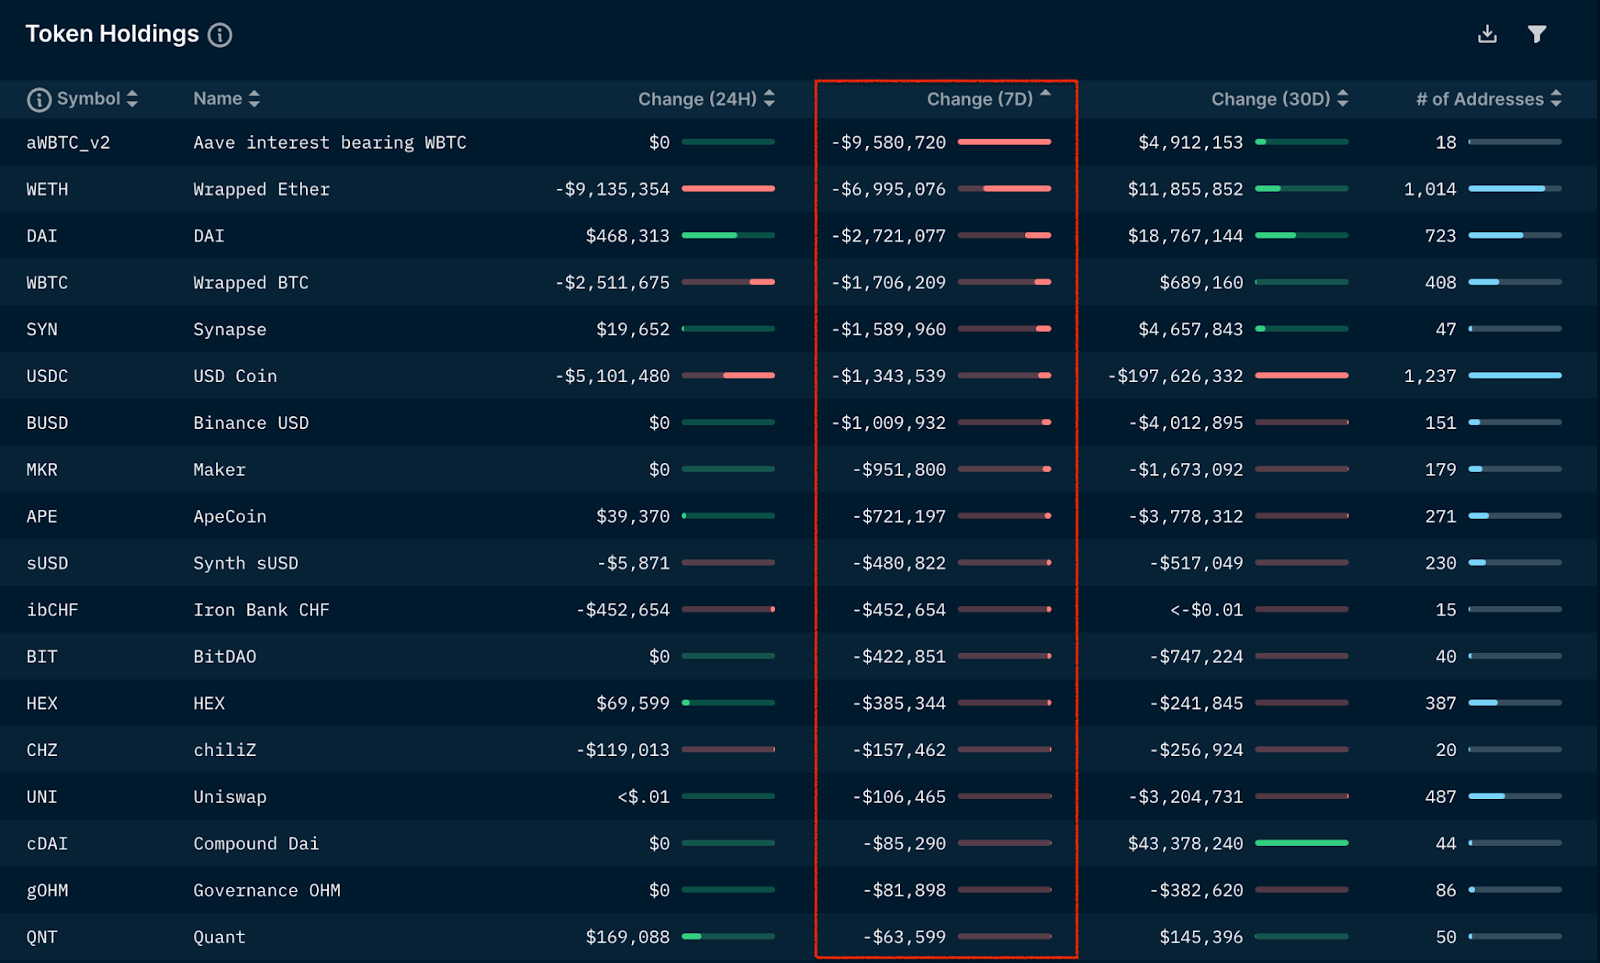Click the 1,014 addresses count
This screenshot has height=963, width=1600.
pos(1430,189)
